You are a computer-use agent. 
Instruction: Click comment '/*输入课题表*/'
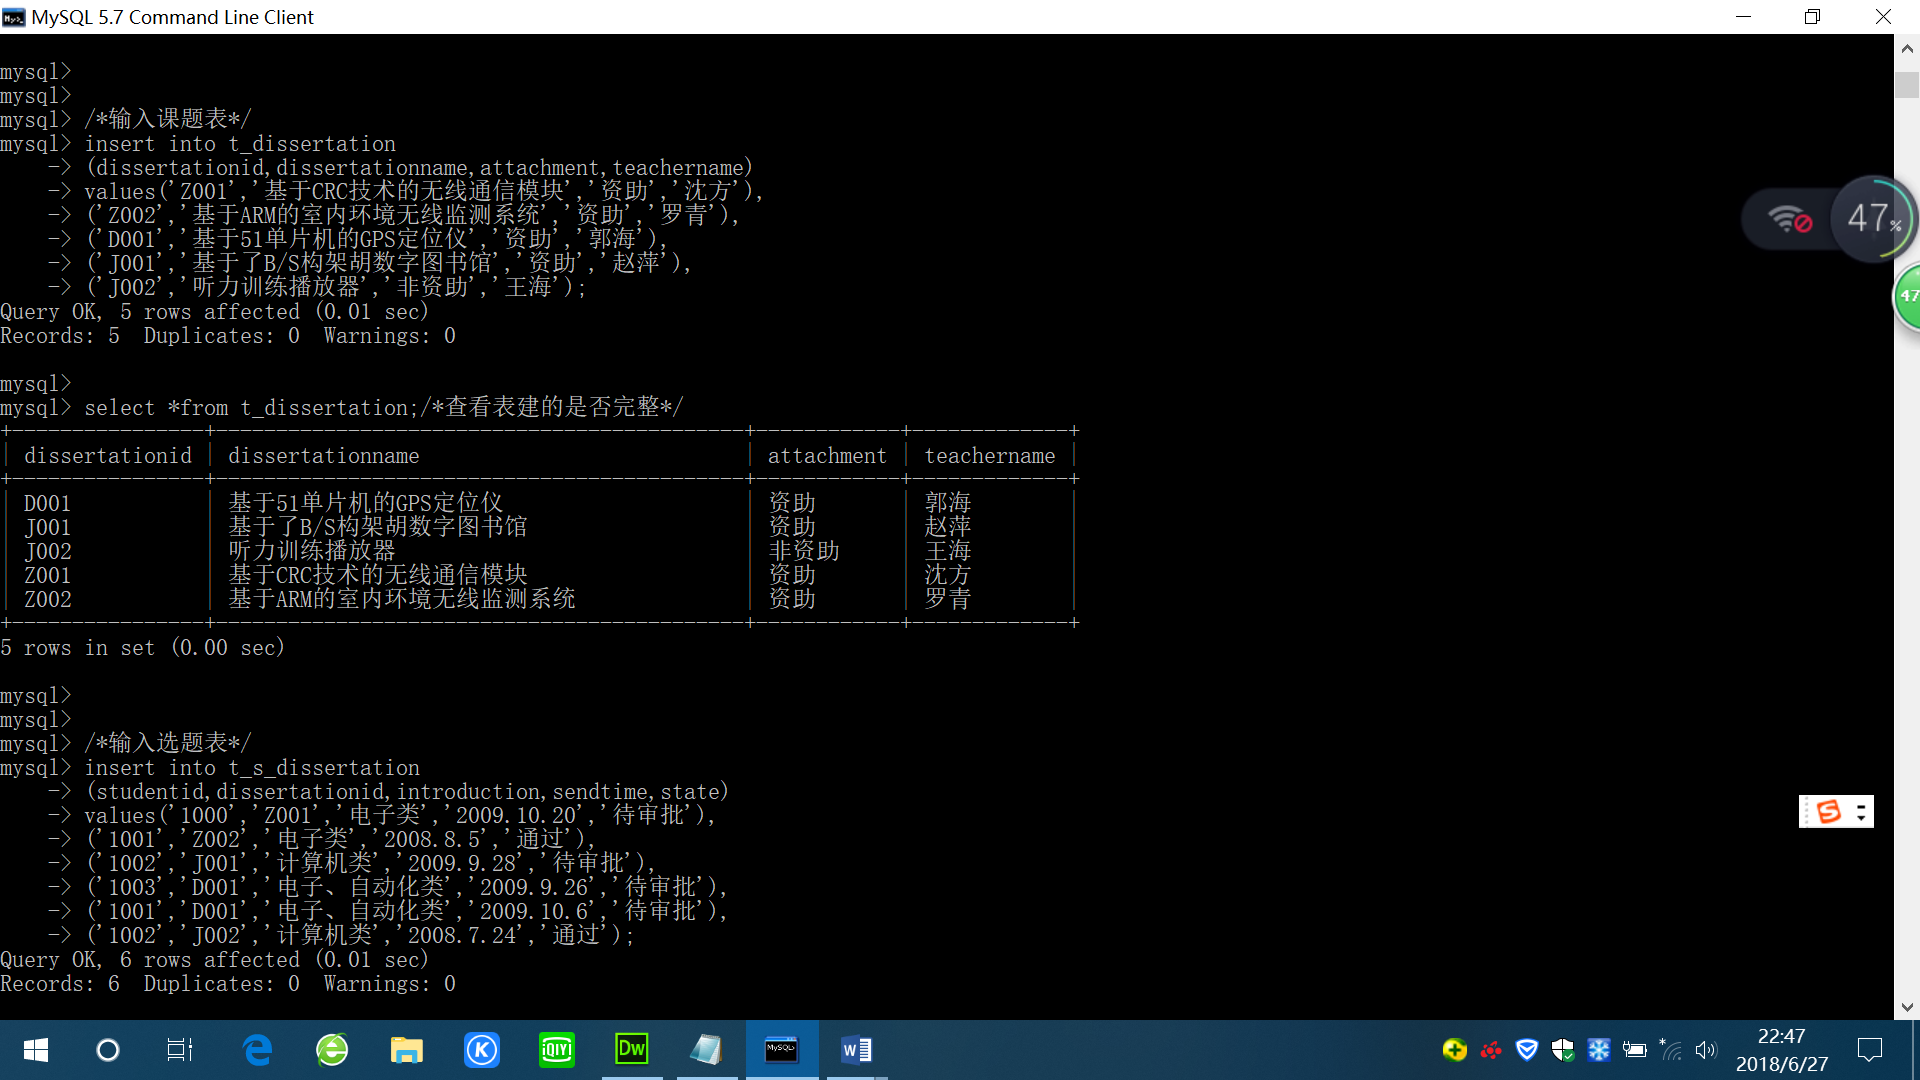168,119
